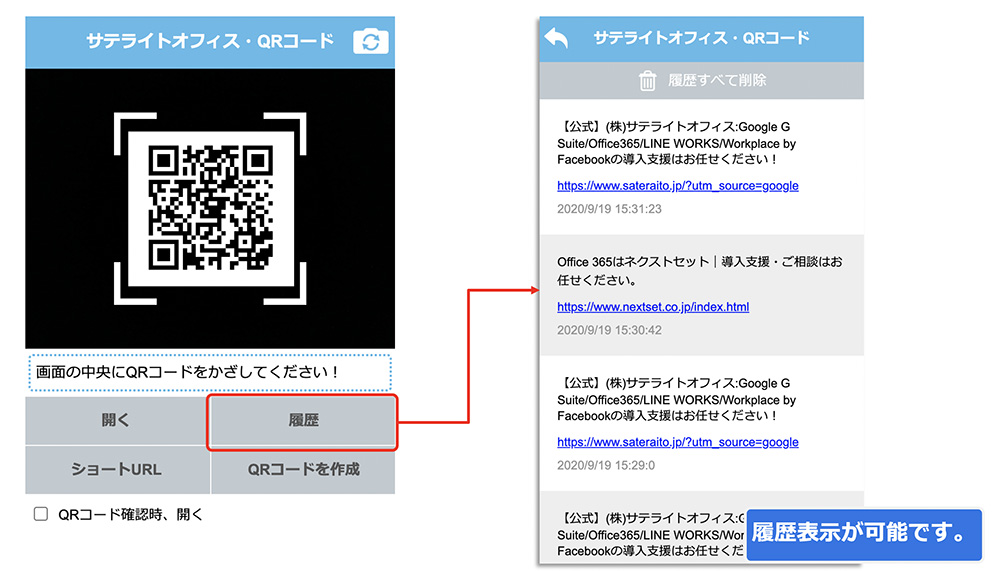Click 履歴すべて削除 label
1000x571 pixels.
click(717, 80)
